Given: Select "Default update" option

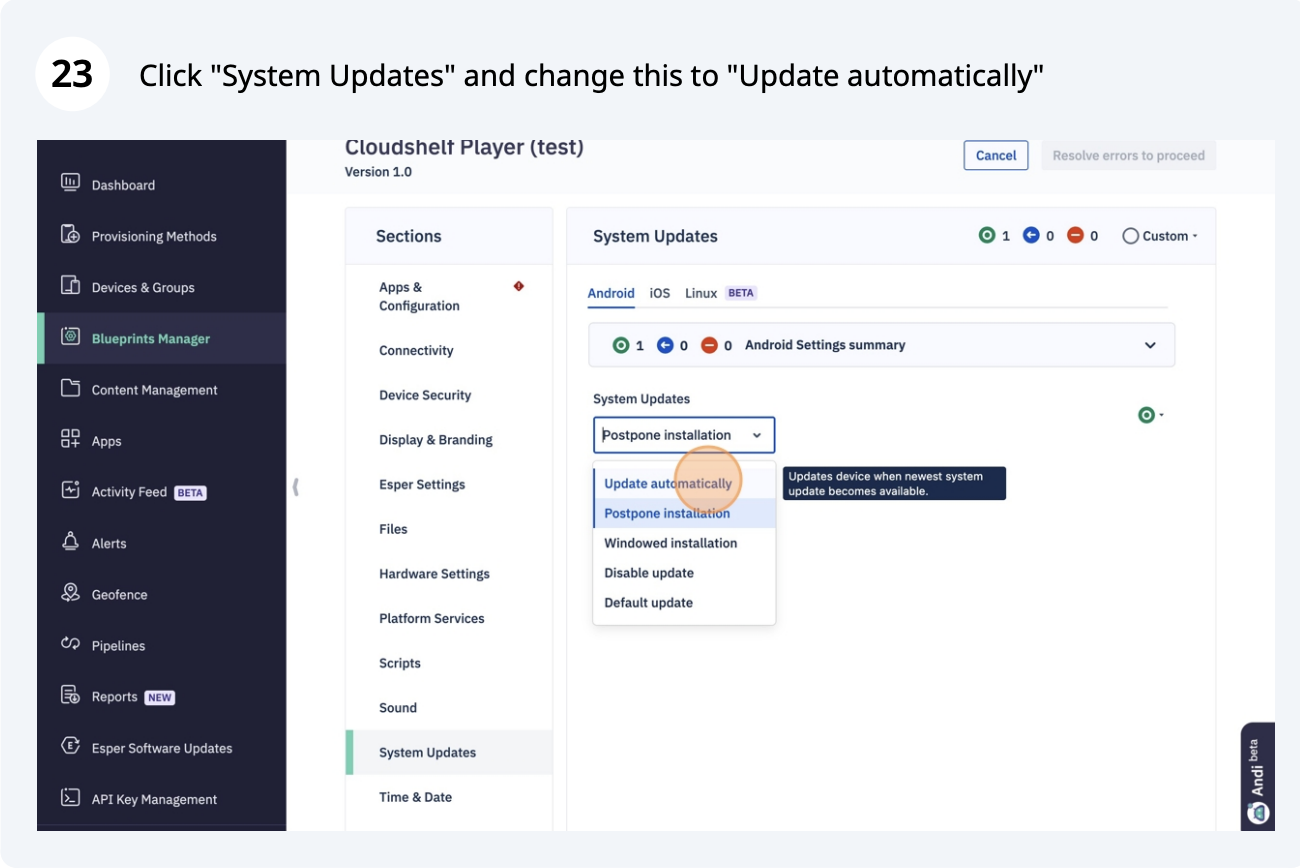Looking at the screenshot, I should pos(684,603).
